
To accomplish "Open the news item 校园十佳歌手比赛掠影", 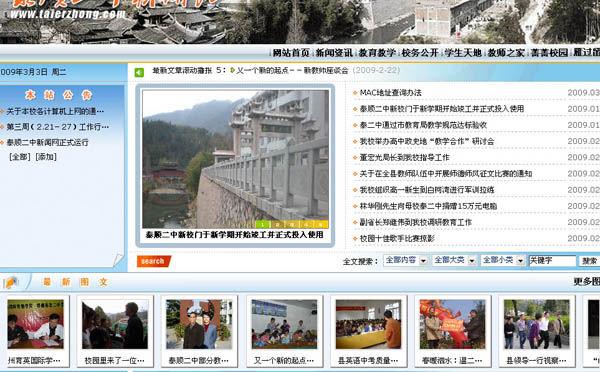I will 397,238.
